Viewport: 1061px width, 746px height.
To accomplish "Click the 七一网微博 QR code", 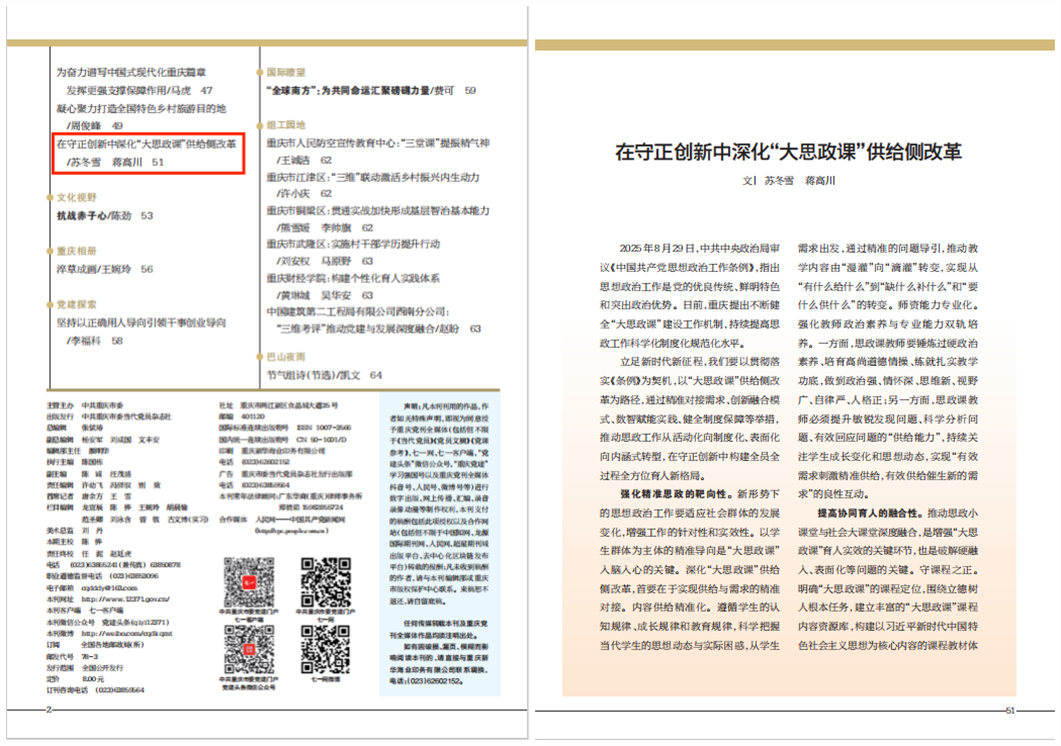I will click(326, 650).
